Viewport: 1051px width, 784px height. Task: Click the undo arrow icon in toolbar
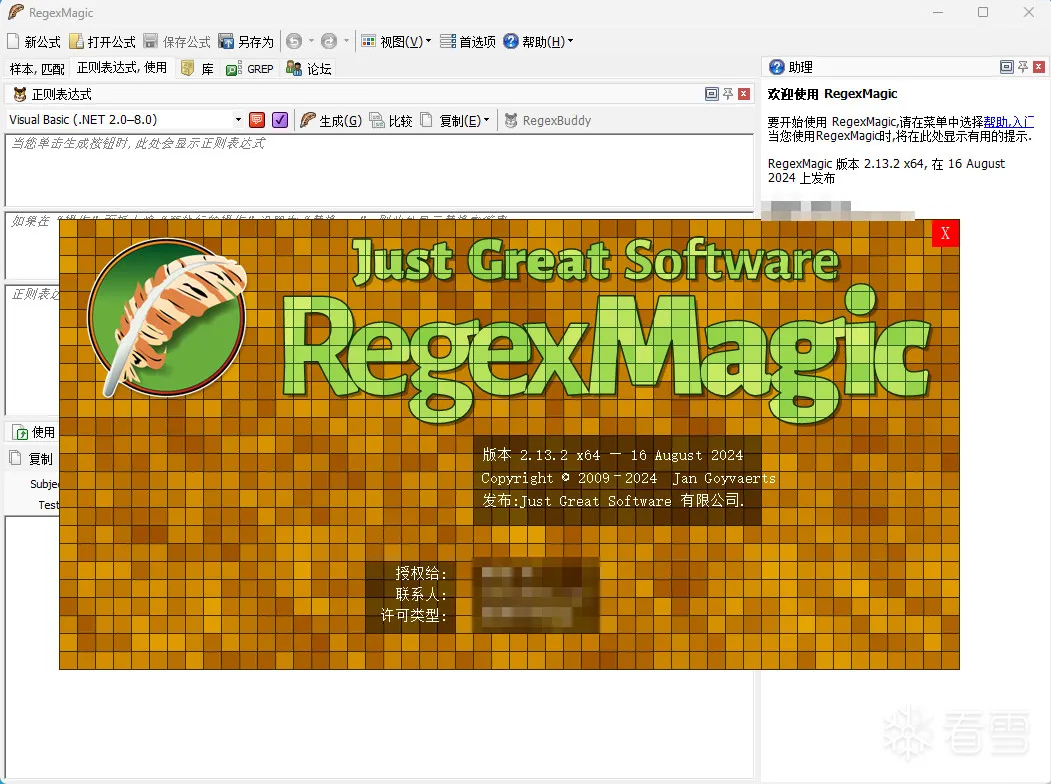(x=294, y=42)
